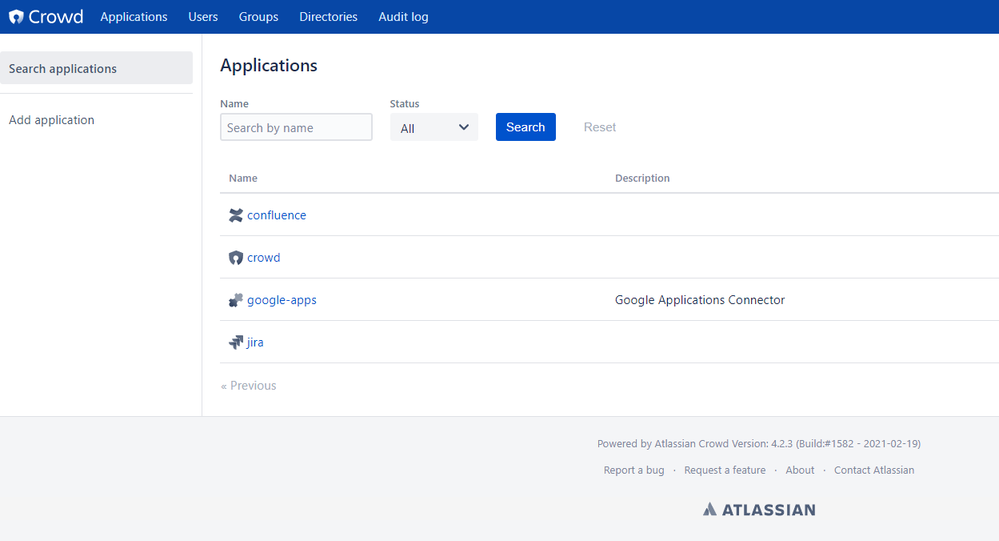
Task: Click the Name column header
Action: [x=243, y=178]
